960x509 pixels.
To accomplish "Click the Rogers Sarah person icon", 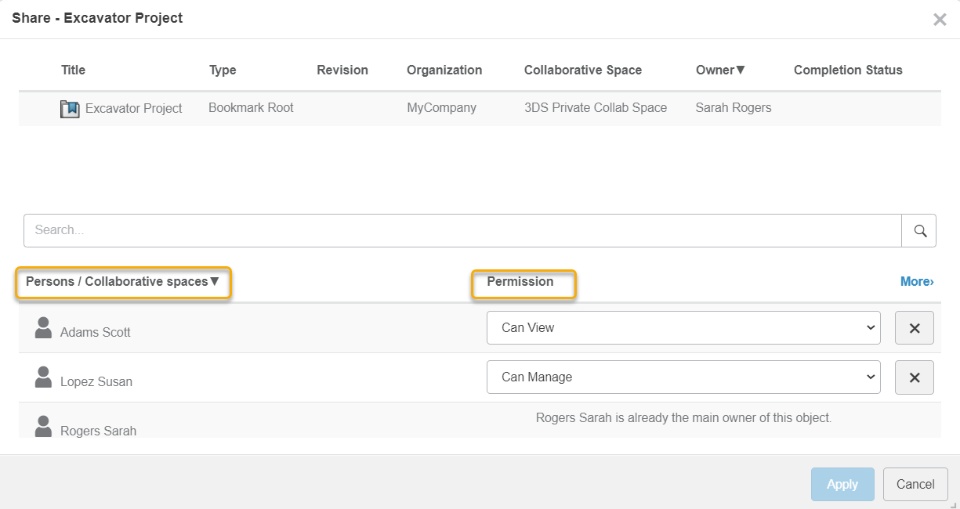I will tap(43, 427).
